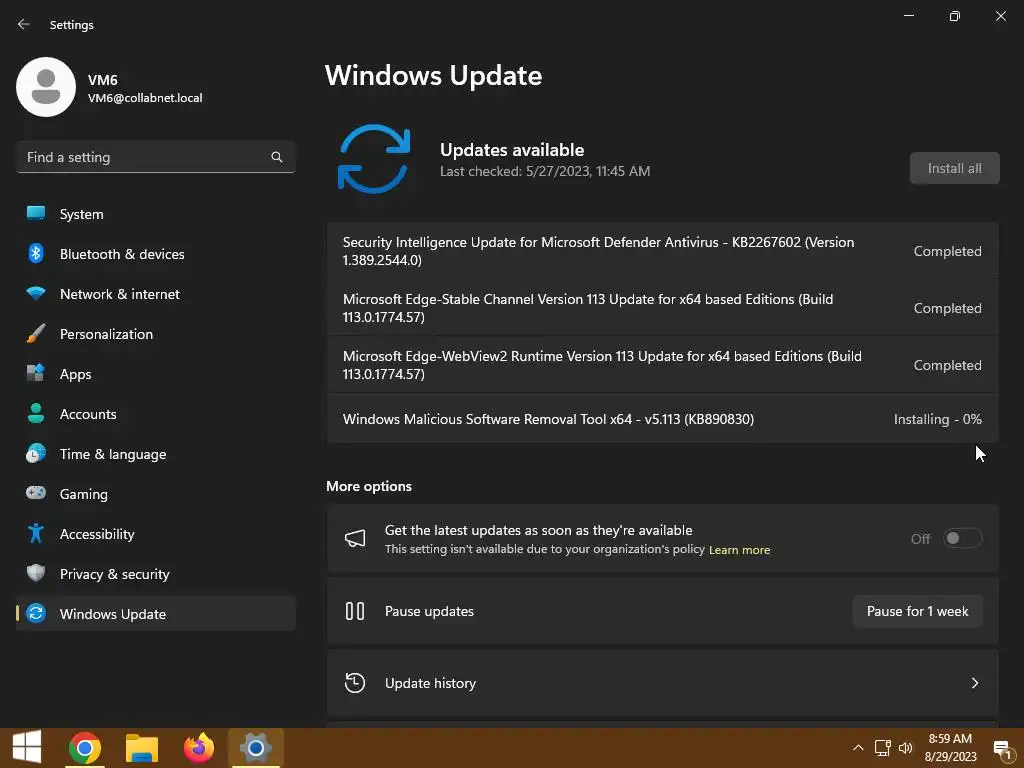Show hidden tray icons caret

pos(858,748)
